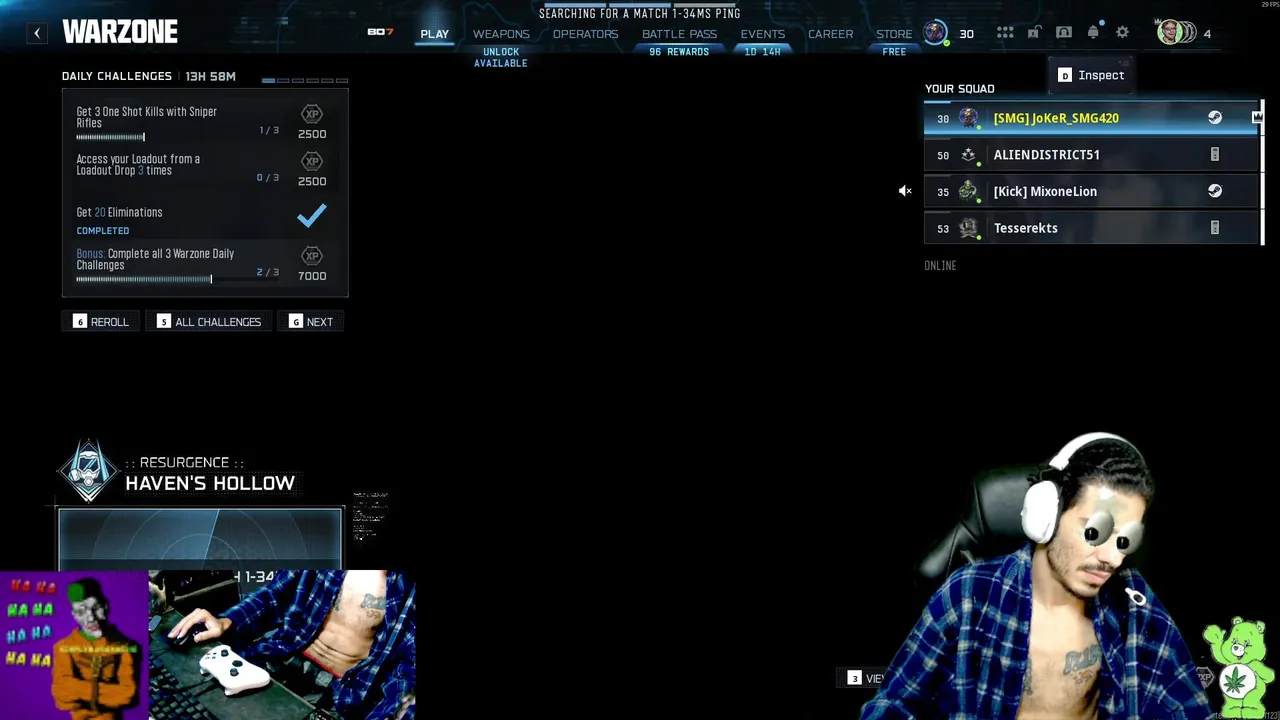Screen dimensions: 1280x720
Task: Click 'Get 20 Eliminations' challenge text
Action: coord(119,212)
